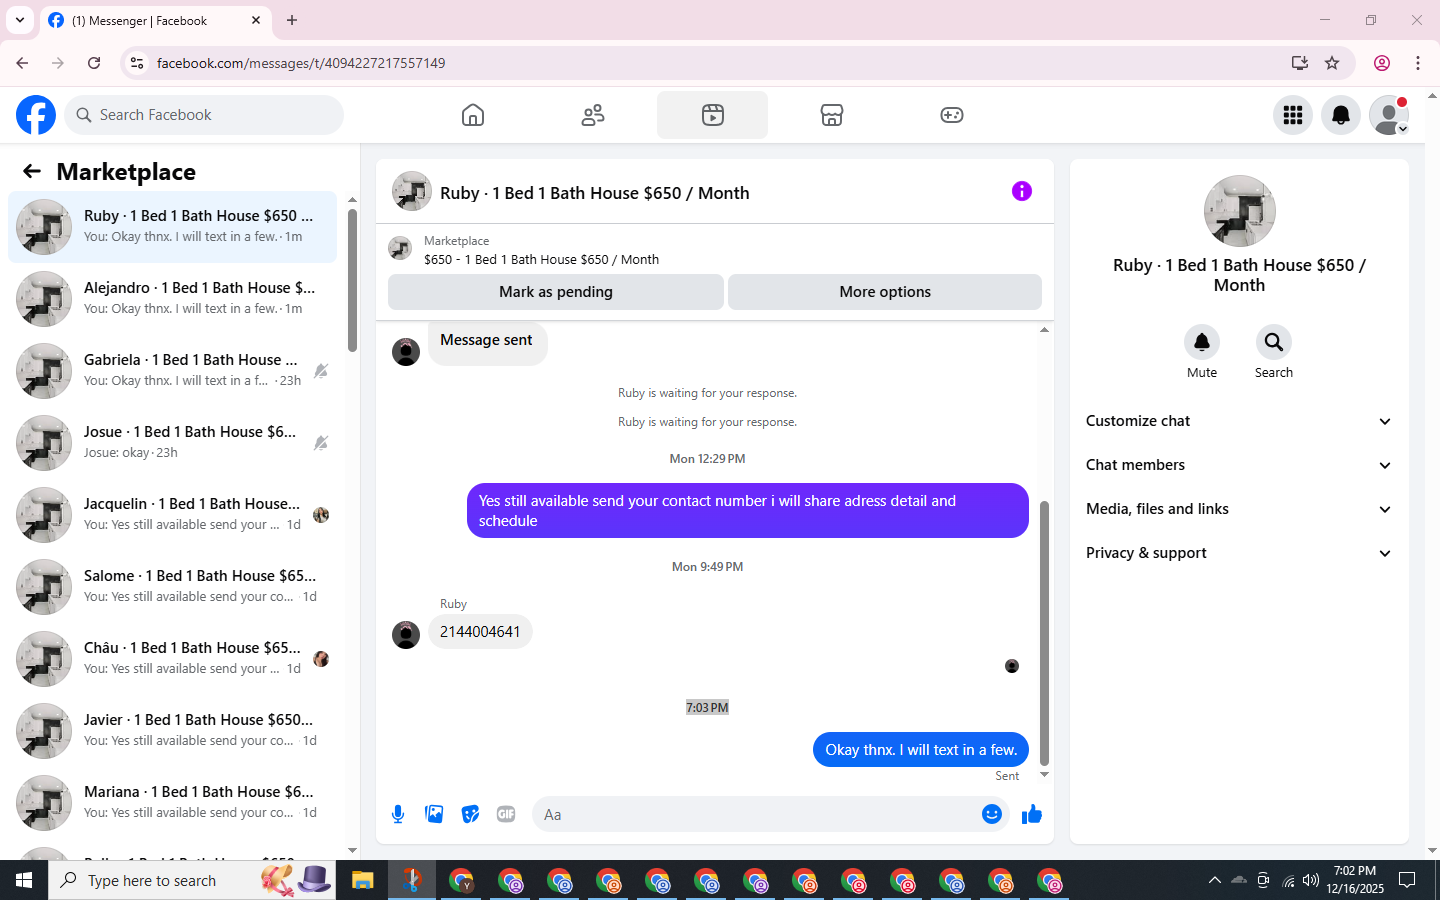Open Alejandro conversation in chat list

click(x=173, y=299)
